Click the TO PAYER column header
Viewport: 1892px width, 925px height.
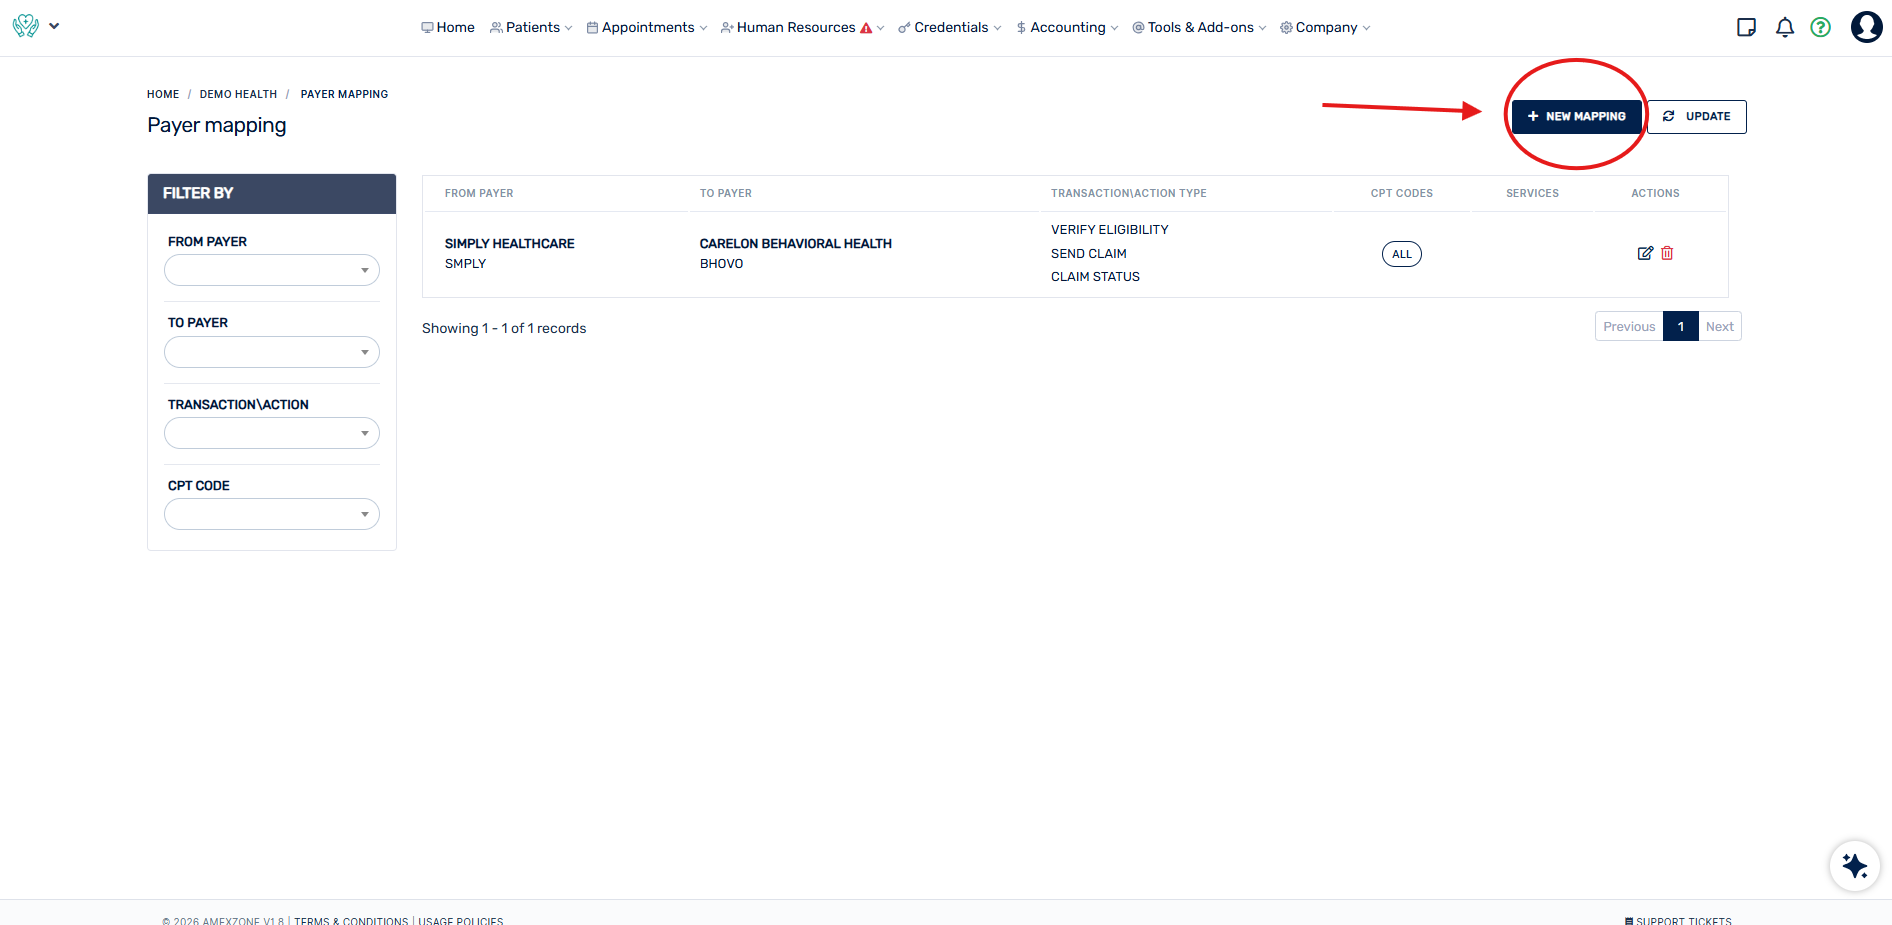(x=726, y=193)
